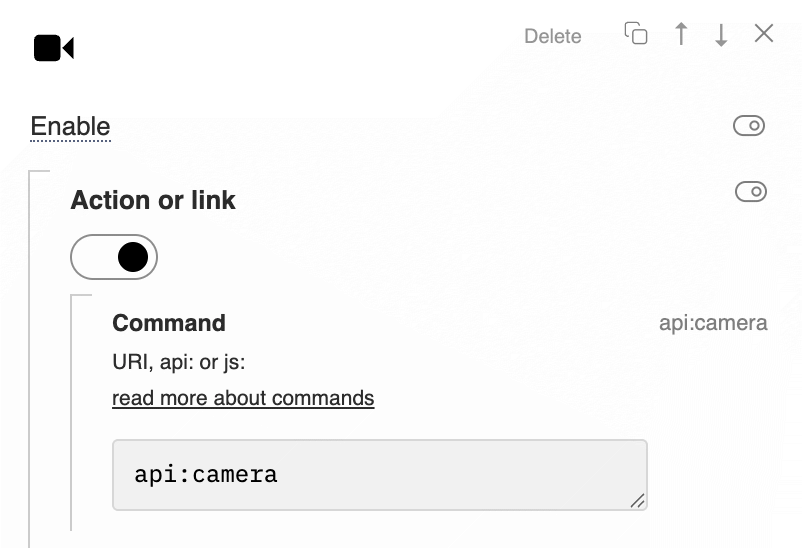The height and width of the screenshot is (548, 802).
Task: Click the outer bracket beside Action or link
Action: [31, 358]
